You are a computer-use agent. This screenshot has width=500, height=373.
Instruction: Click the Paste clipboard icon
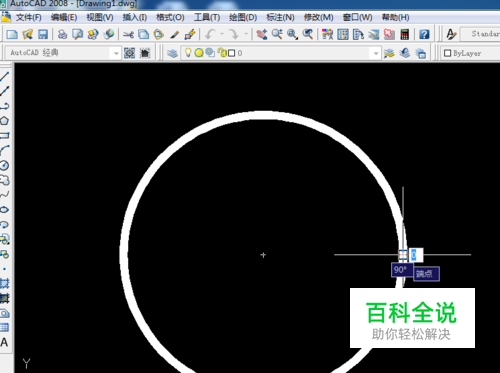point(159,34)
